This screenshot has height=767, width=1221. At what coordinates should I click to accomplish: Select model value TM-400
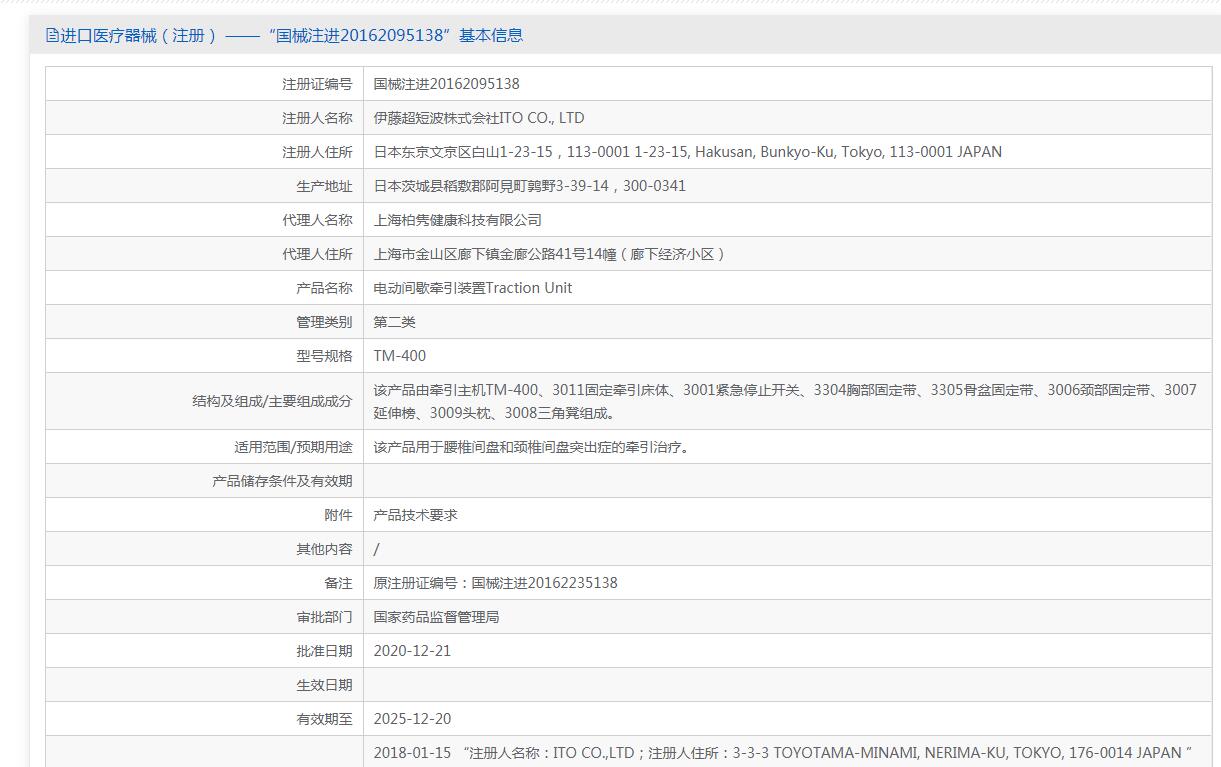[x=400, y=356]
